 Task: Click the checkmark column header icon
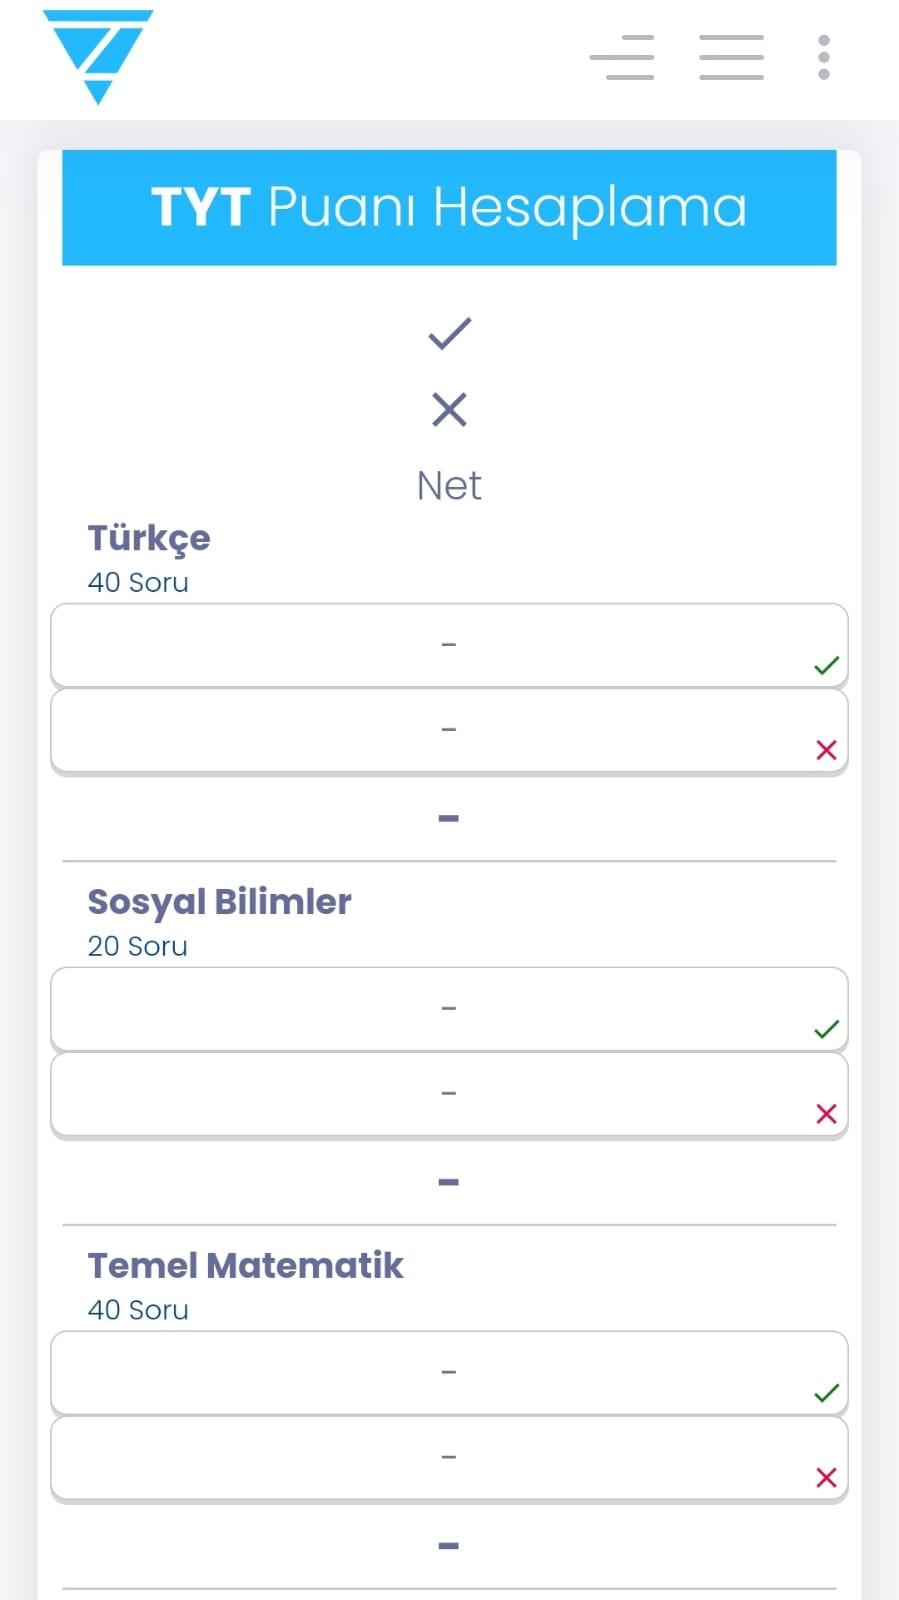[x=449, y=333]
